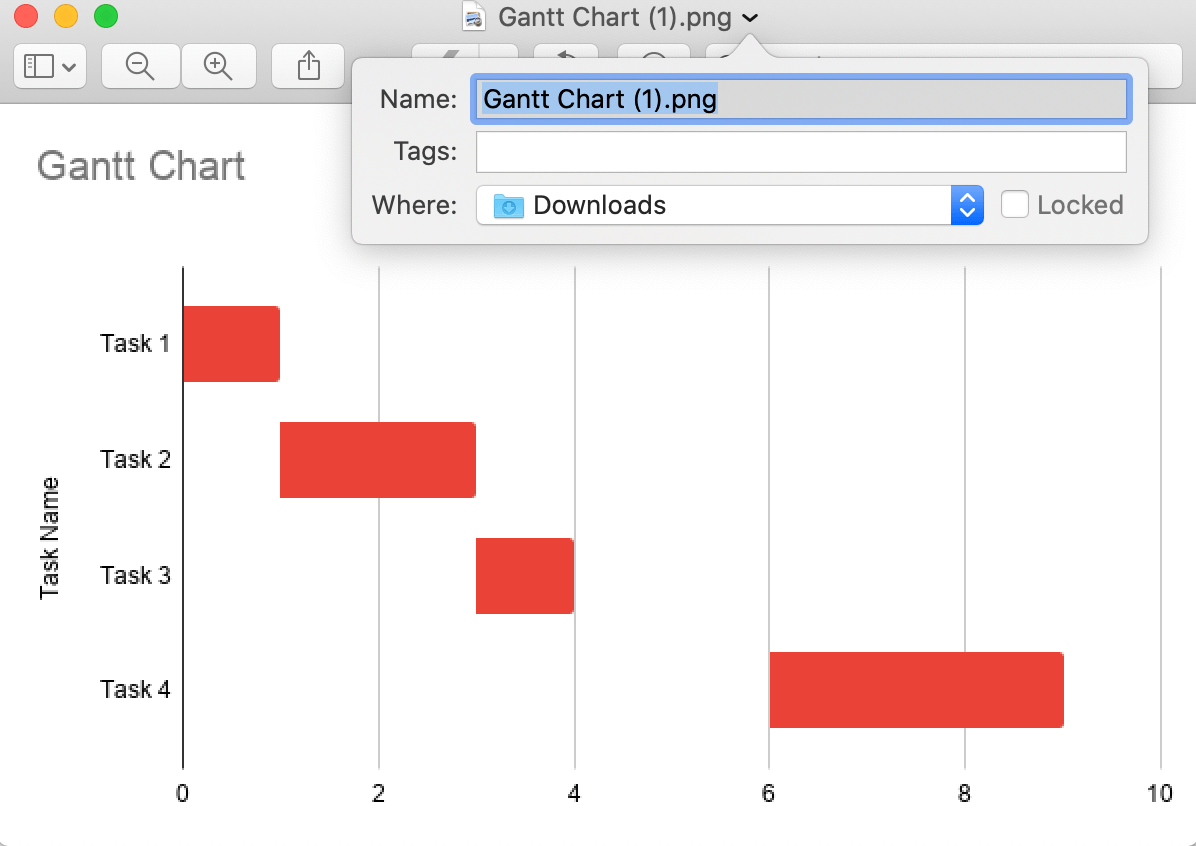Click the chevron next to Gantt Chart (1).png
Screen dimensions: 1196x846
coord(750,18)
